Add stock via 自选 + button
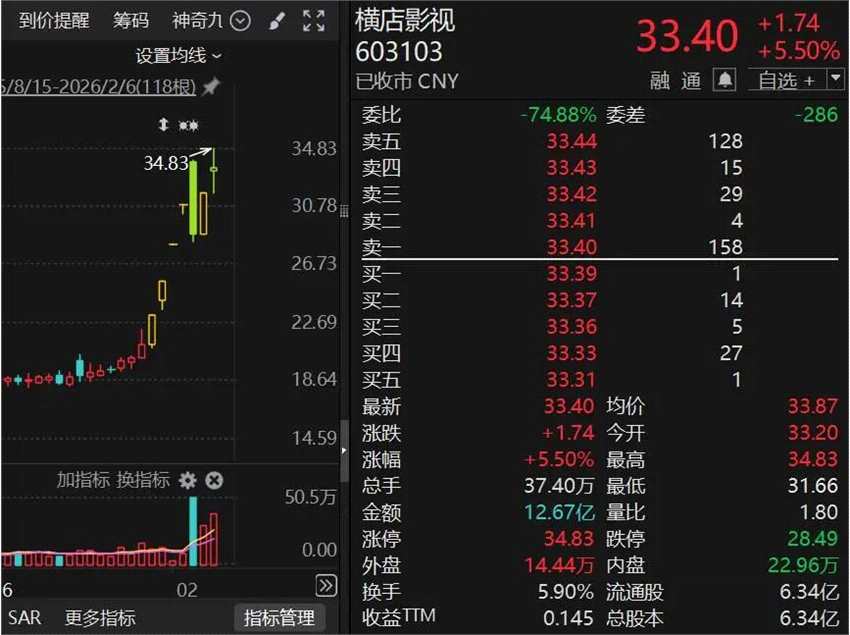 coord(786,81)
